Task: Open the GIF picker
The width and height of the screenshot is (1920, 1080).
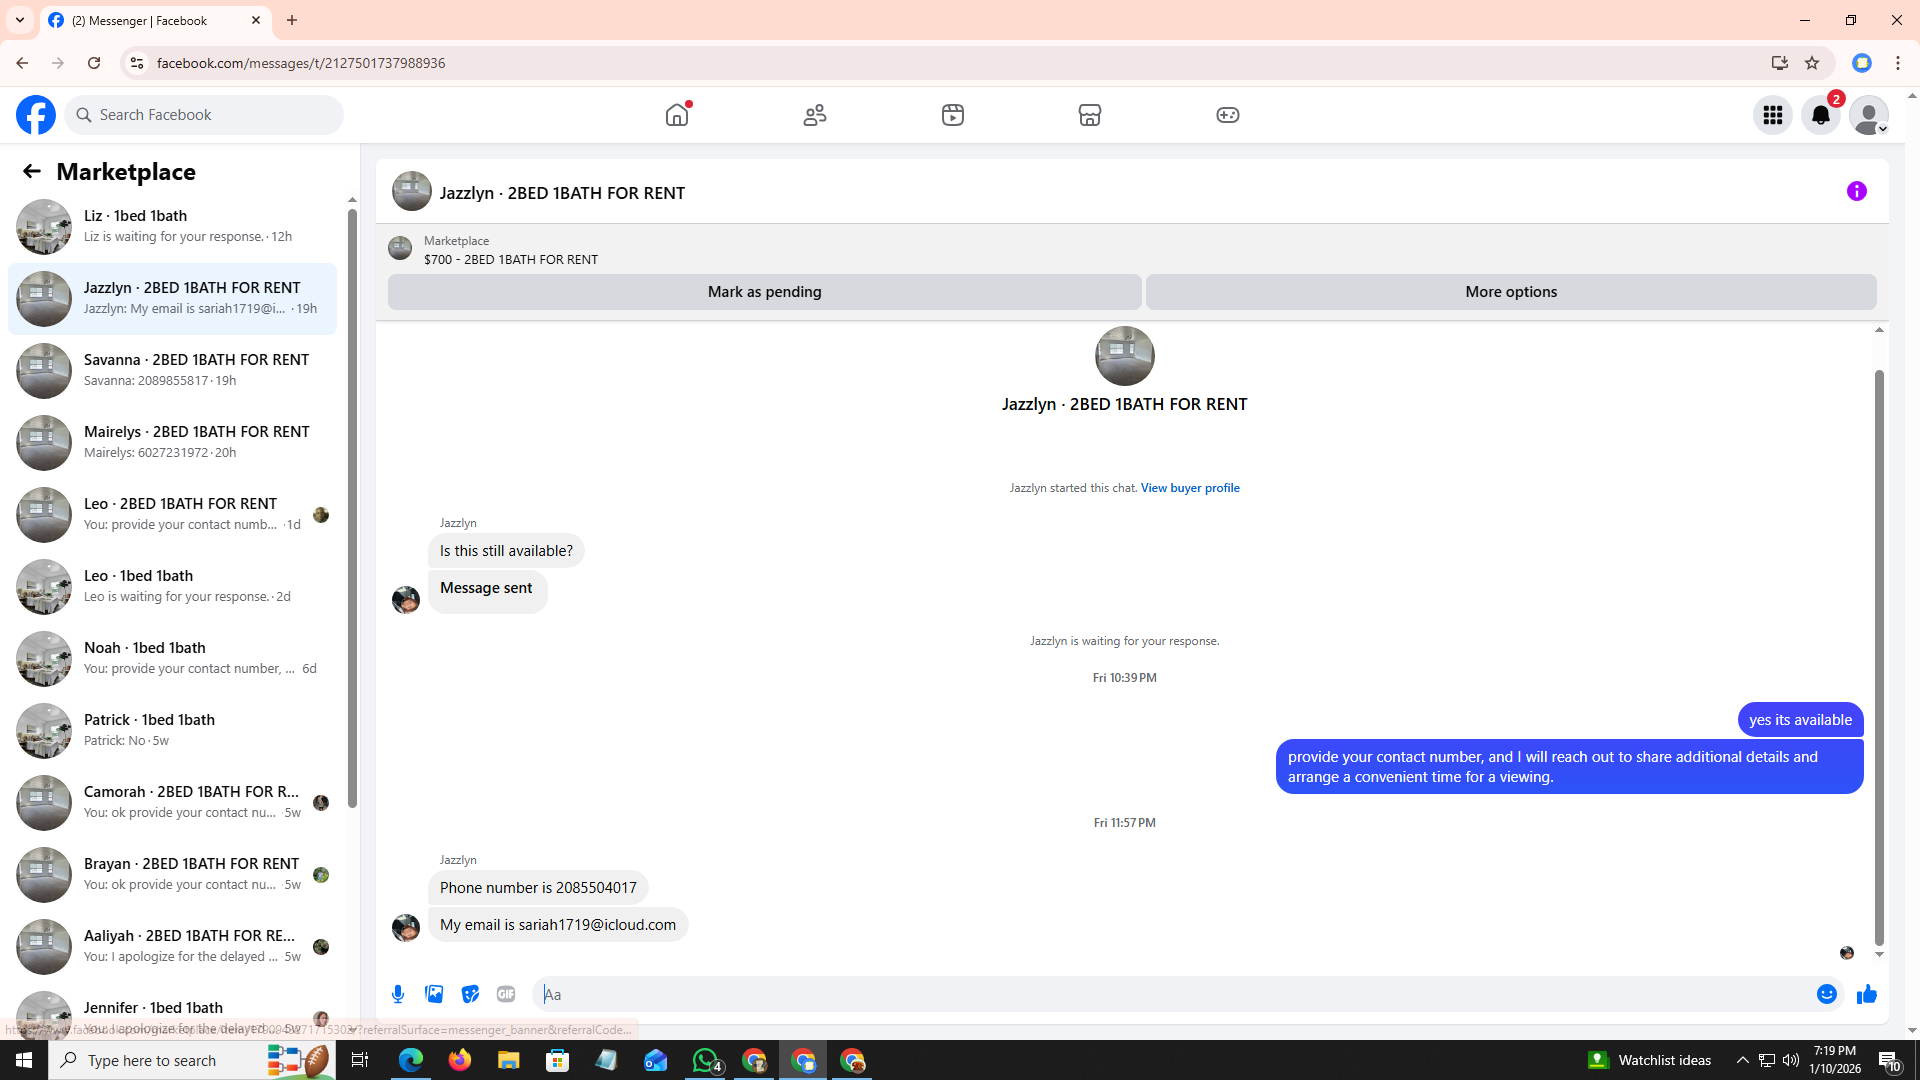Action: point(506,994)
